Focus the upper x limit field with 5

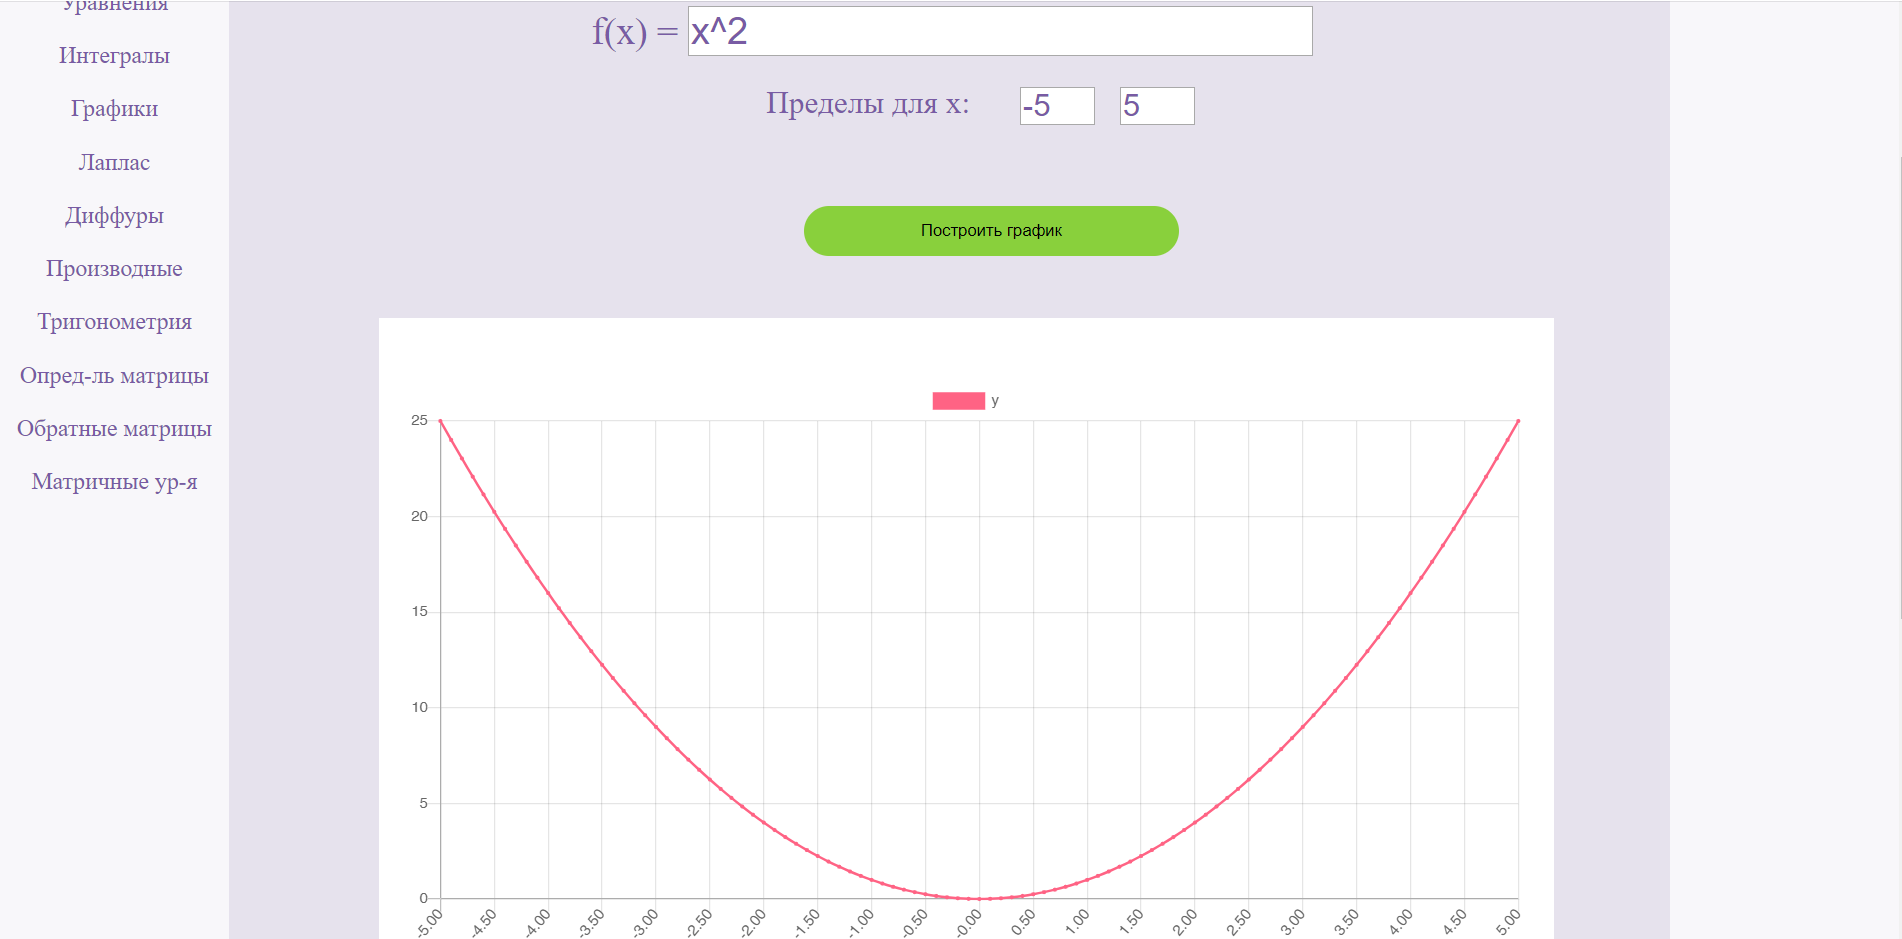[x=1157, y=106]
